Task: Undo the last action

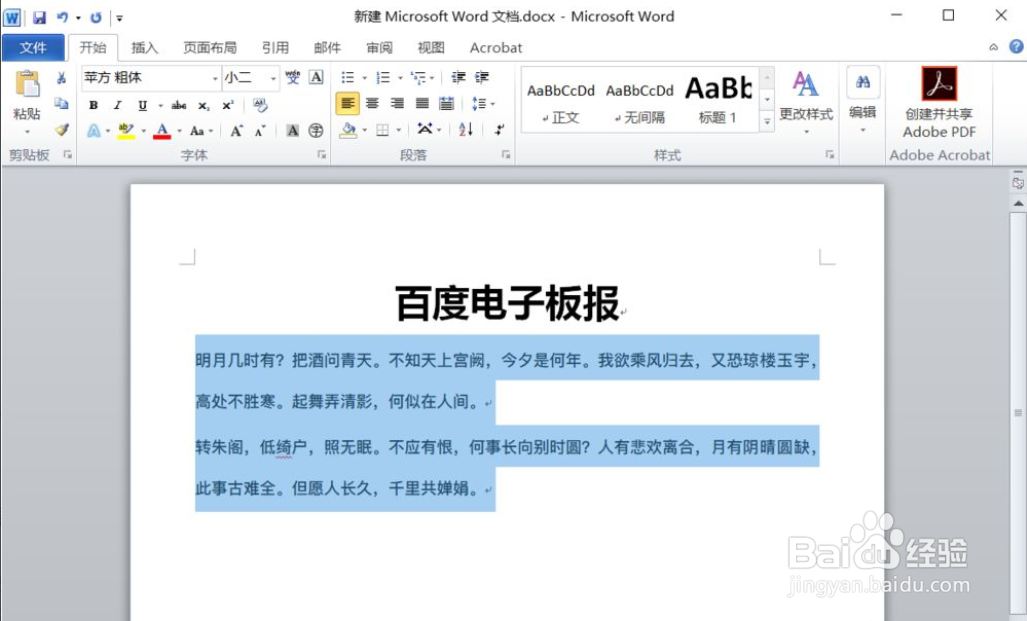Action: click(62, 18)
